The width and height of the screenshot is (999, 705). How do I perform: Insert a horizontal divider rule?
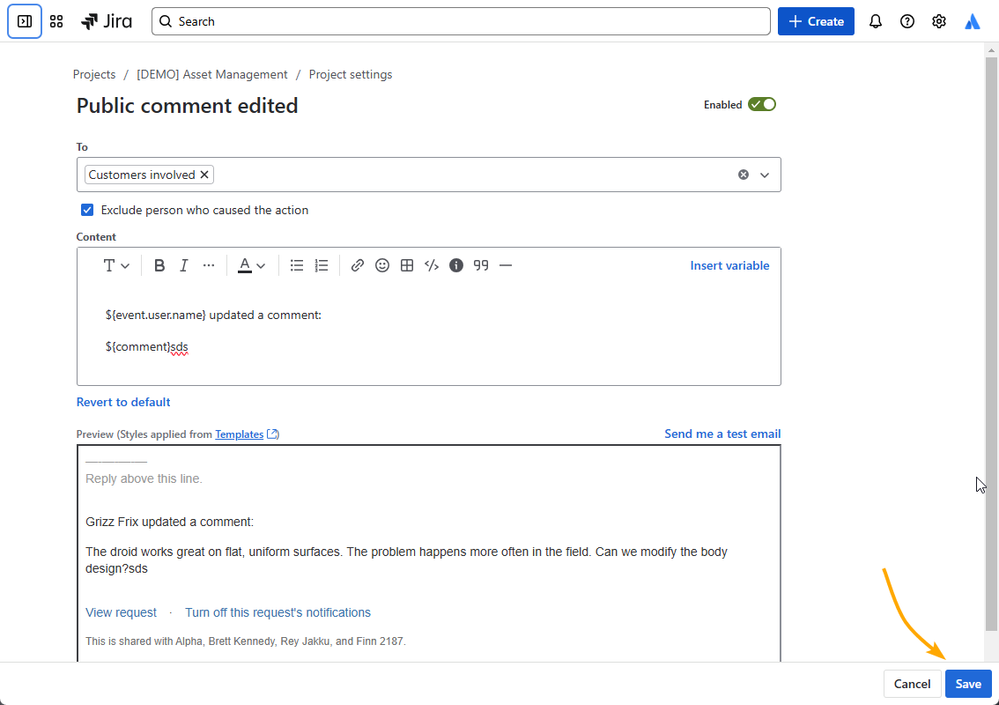click(x=505, y=266)
